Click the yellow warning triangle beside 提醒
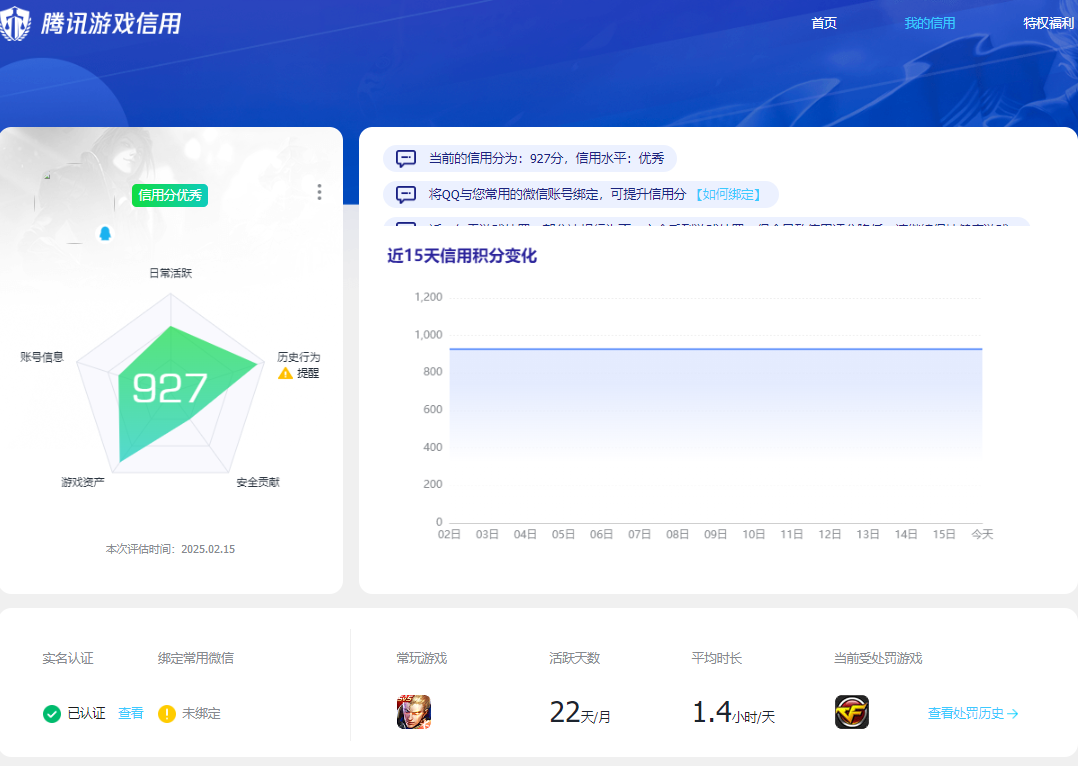Viewport: 1078px width, 766px height. (285, 373)
